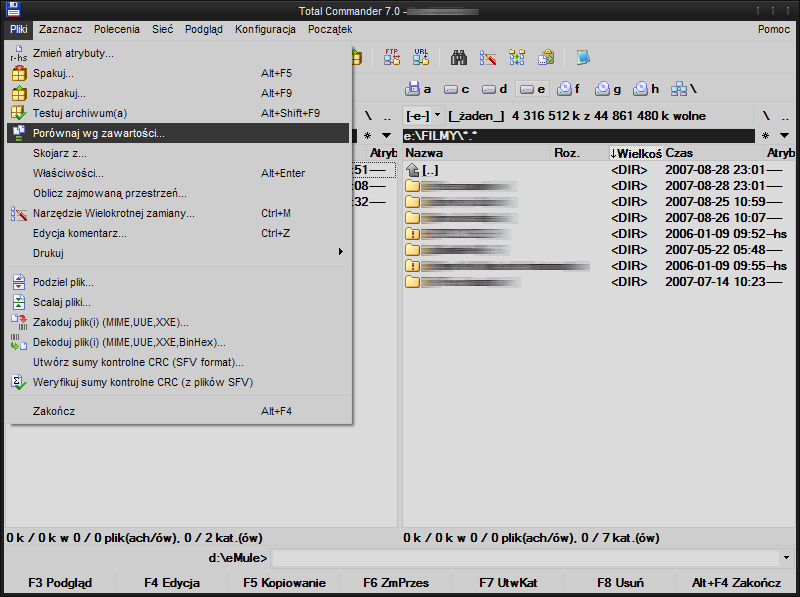Open the Zaznacz menu

click(60, 29)
